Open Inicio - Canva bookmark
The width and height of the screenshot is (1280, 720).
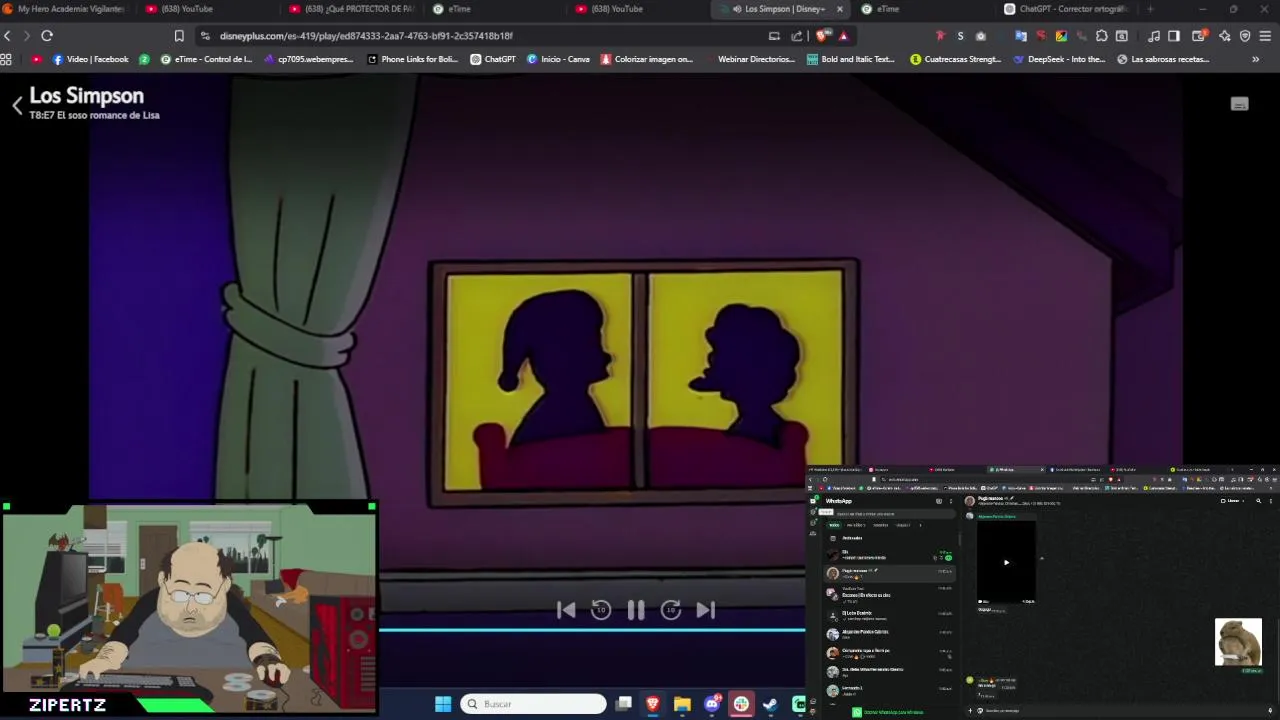[558, 59]
